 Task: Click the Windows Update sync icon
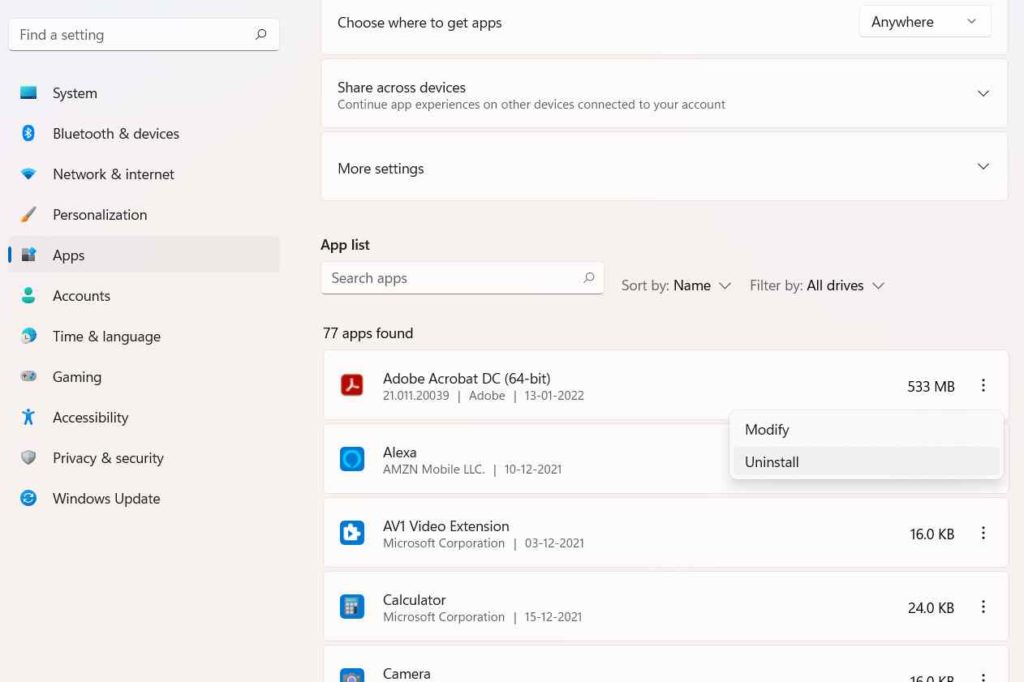coord(28,498)
